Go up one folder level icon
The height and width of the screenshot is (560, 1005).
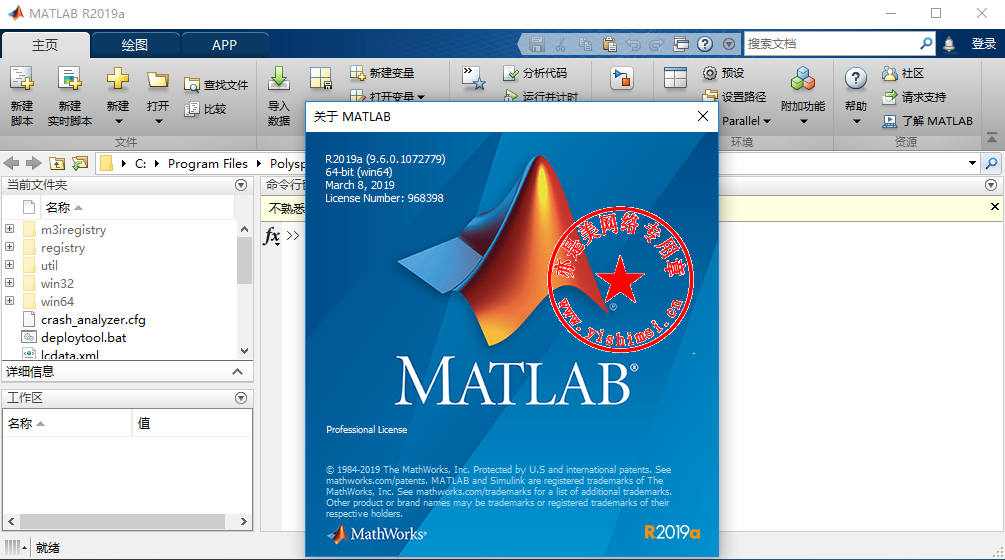57,163
